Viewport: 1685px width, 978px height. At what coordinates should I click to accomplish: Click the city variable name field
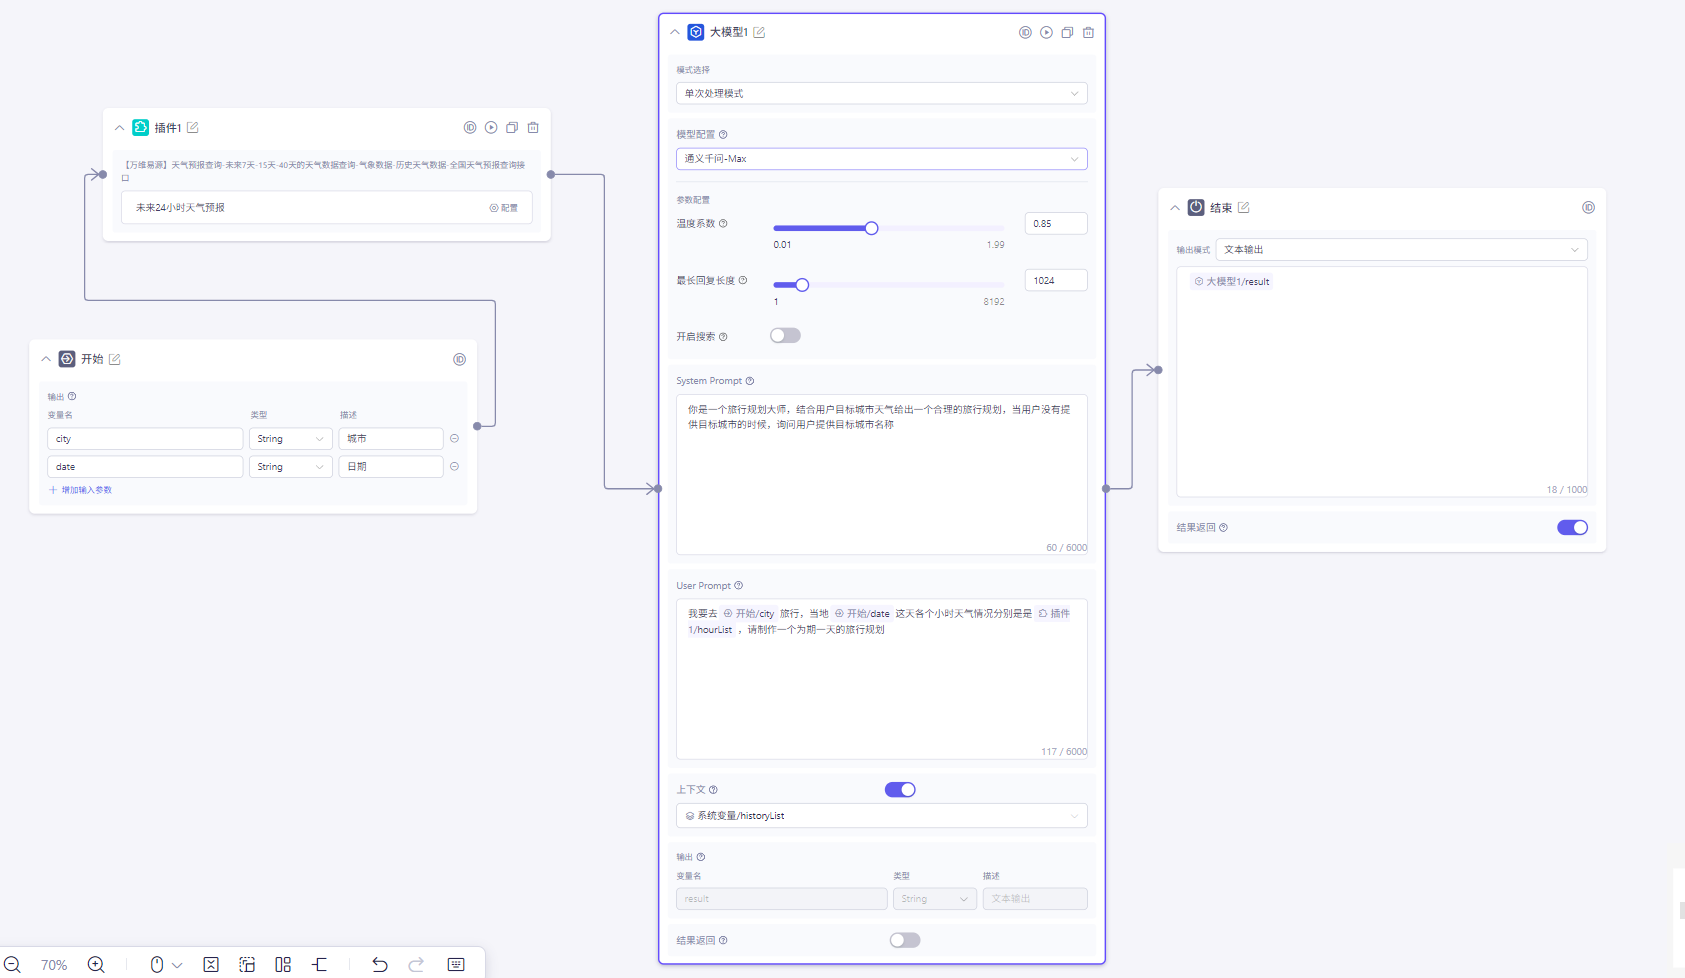[145, 439]
